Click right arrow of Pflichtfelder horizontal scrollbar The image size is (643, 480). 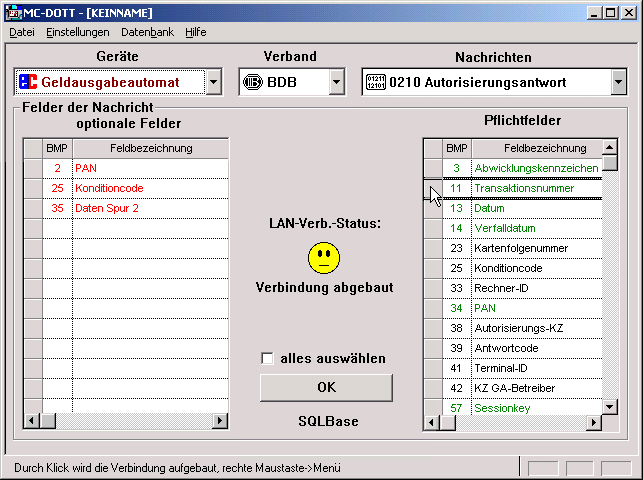tap(594, 423)
